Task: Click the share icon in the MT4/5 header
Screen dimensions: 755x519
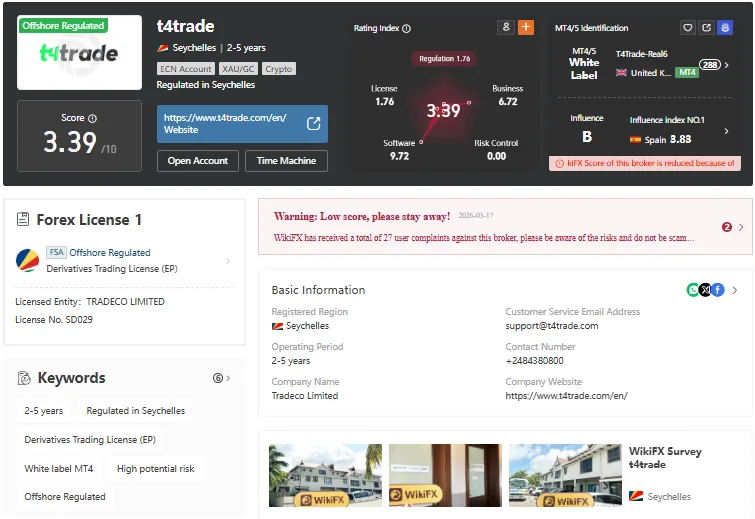Action: click(706, 27)
